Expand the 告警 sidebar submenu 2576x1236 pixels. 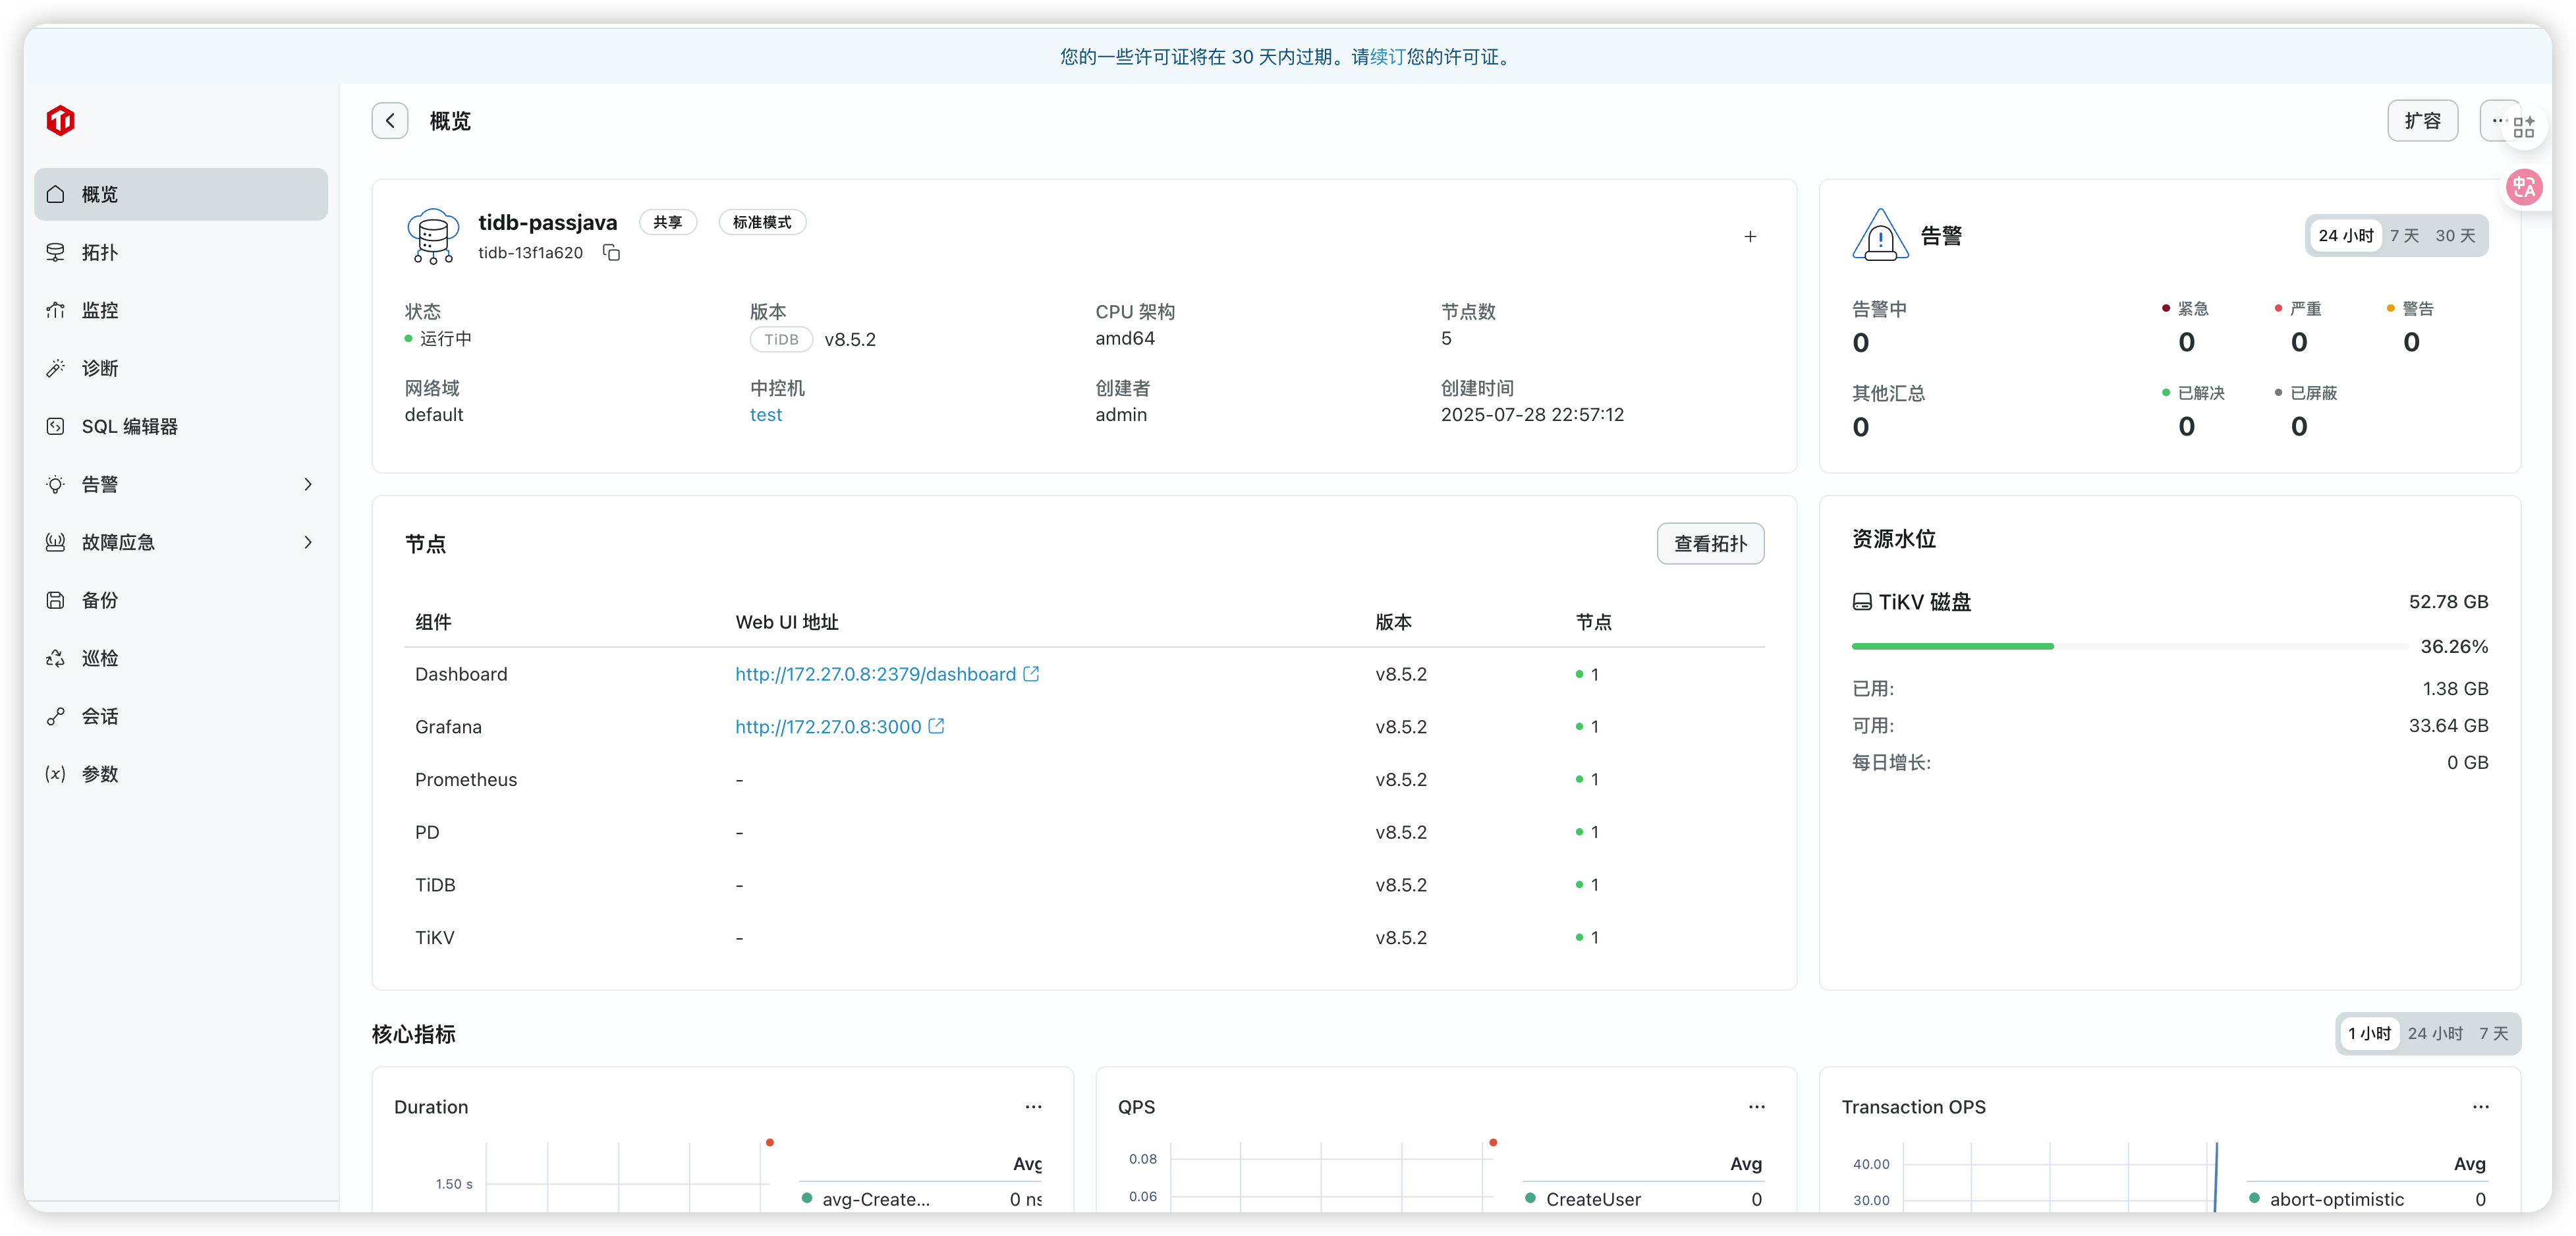point(307,484)
